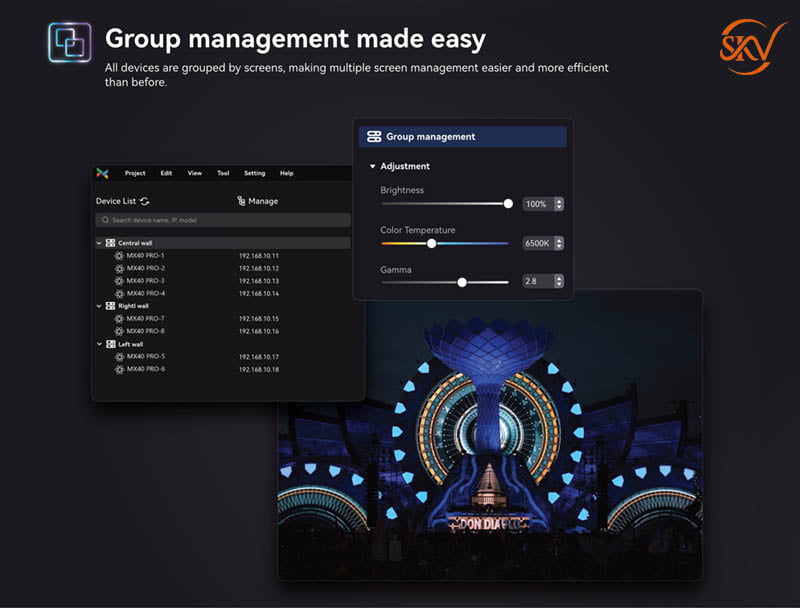Open the Project menu

coord(135,173)
